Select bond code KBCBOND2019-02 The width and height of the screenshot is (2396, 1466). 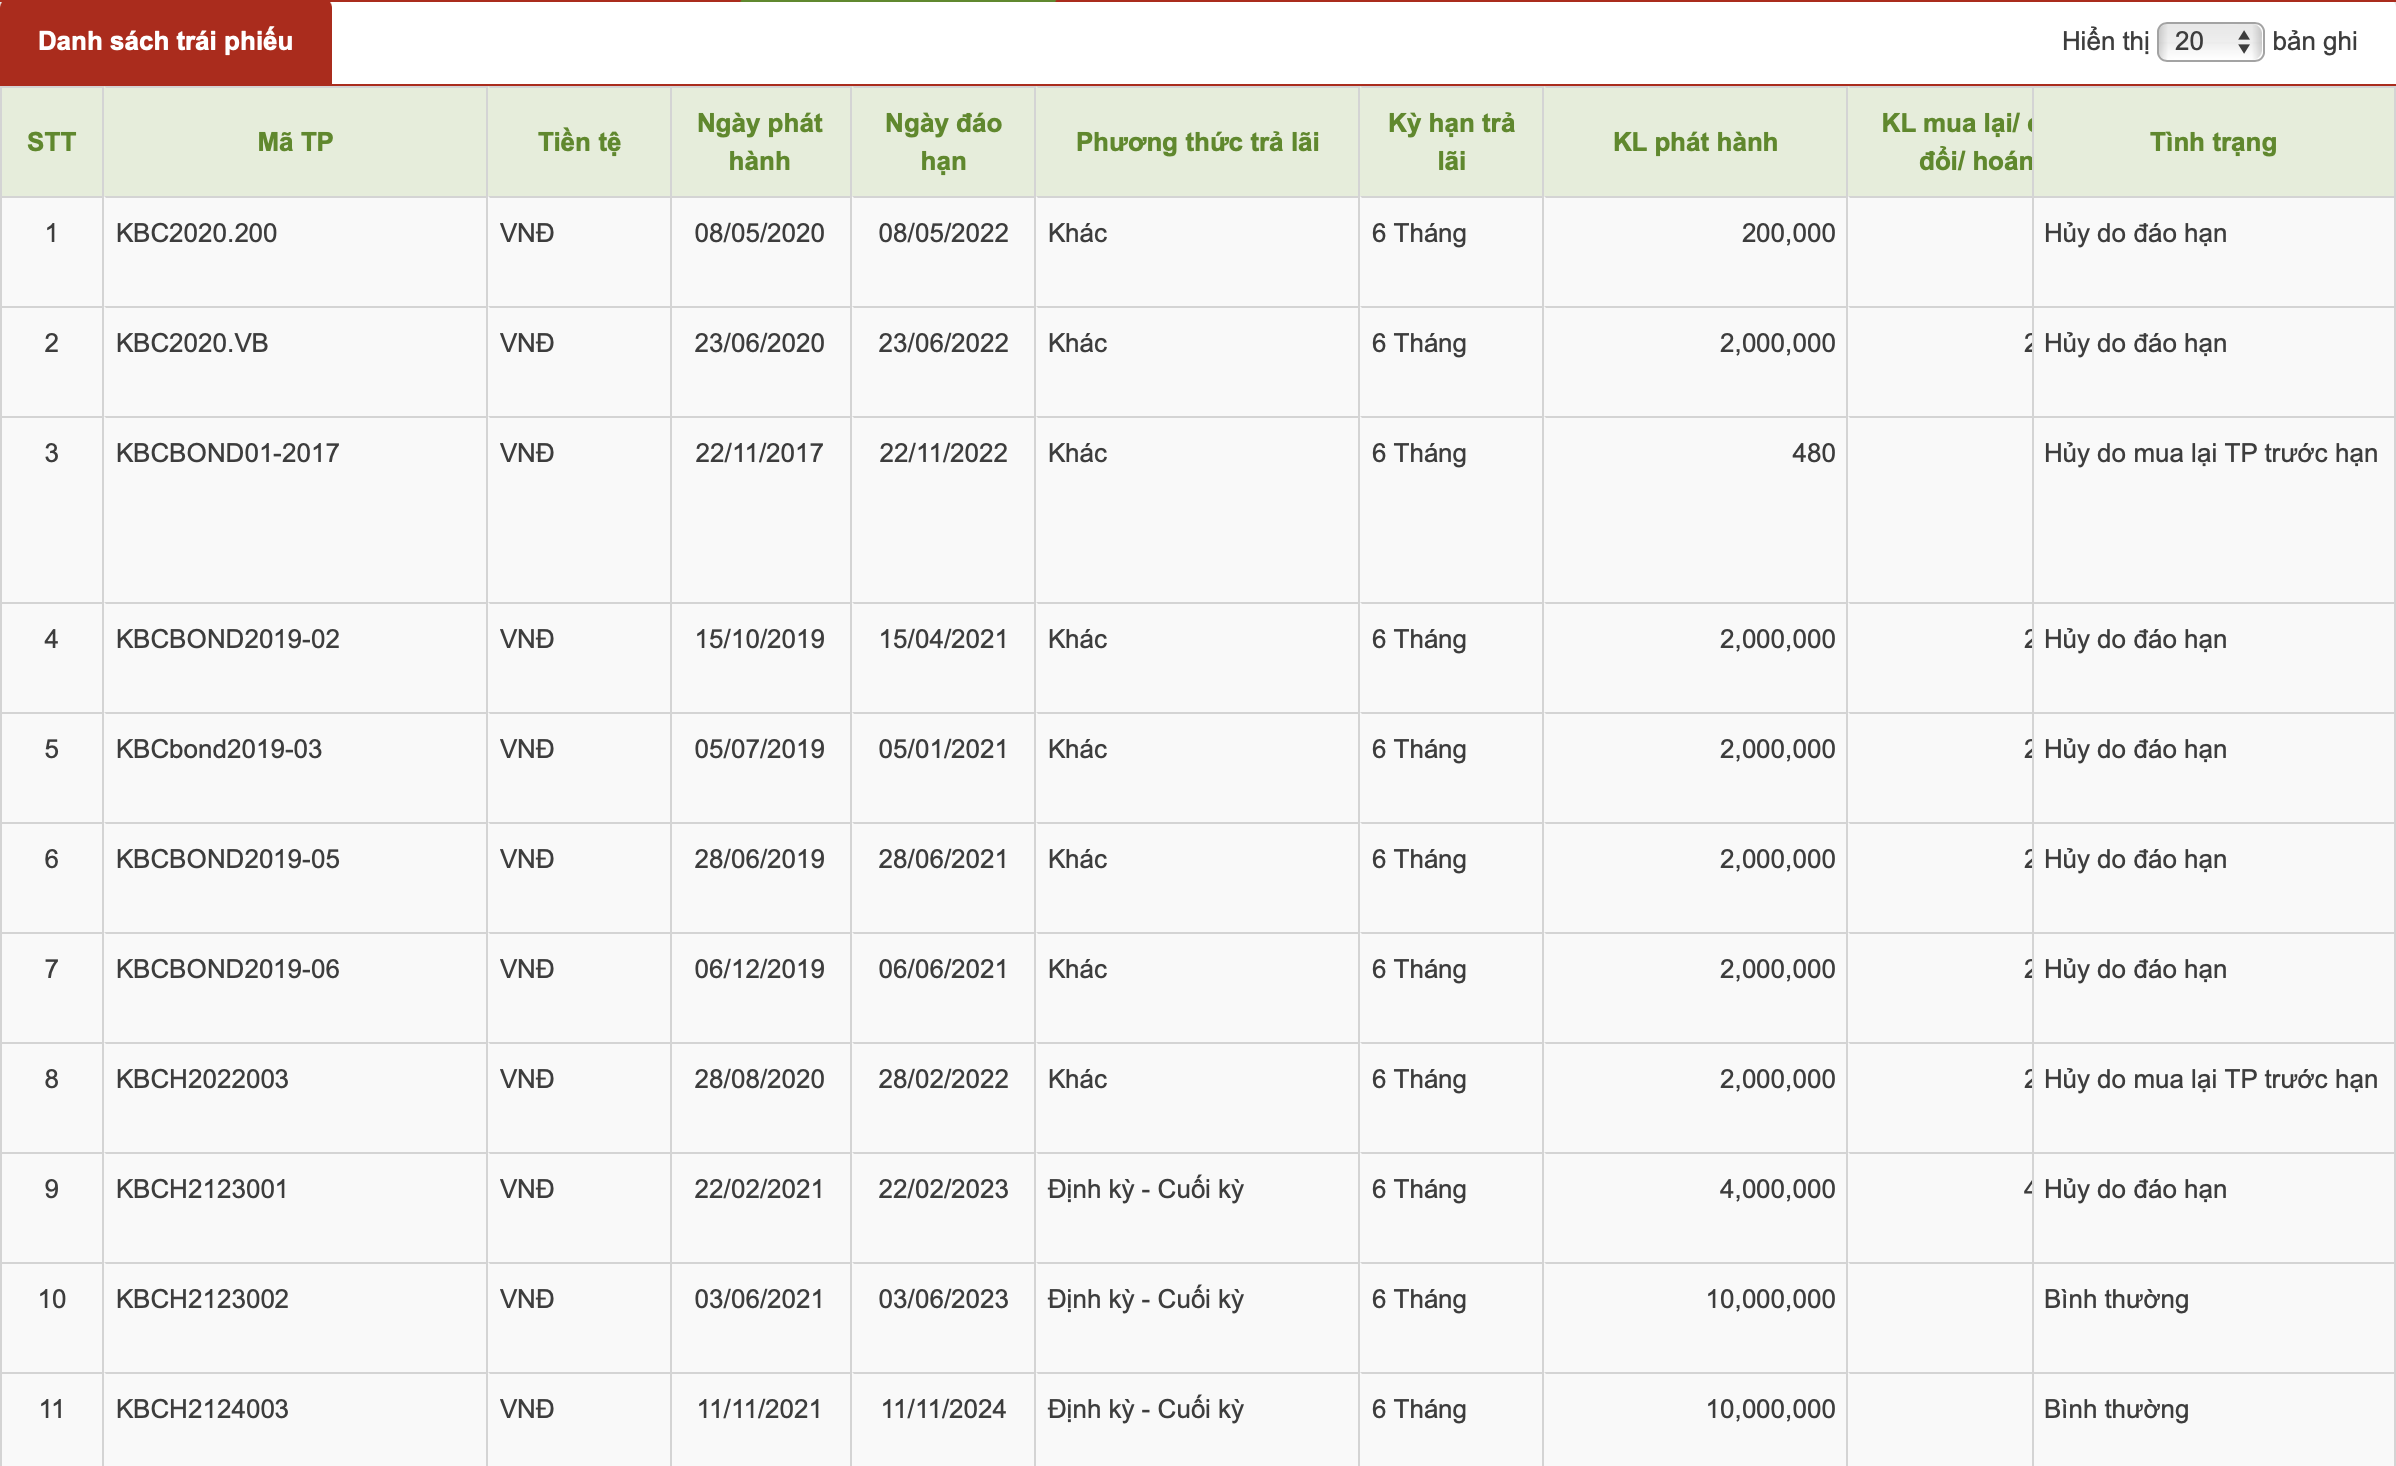pyautogui.click(x=227, y=639)
